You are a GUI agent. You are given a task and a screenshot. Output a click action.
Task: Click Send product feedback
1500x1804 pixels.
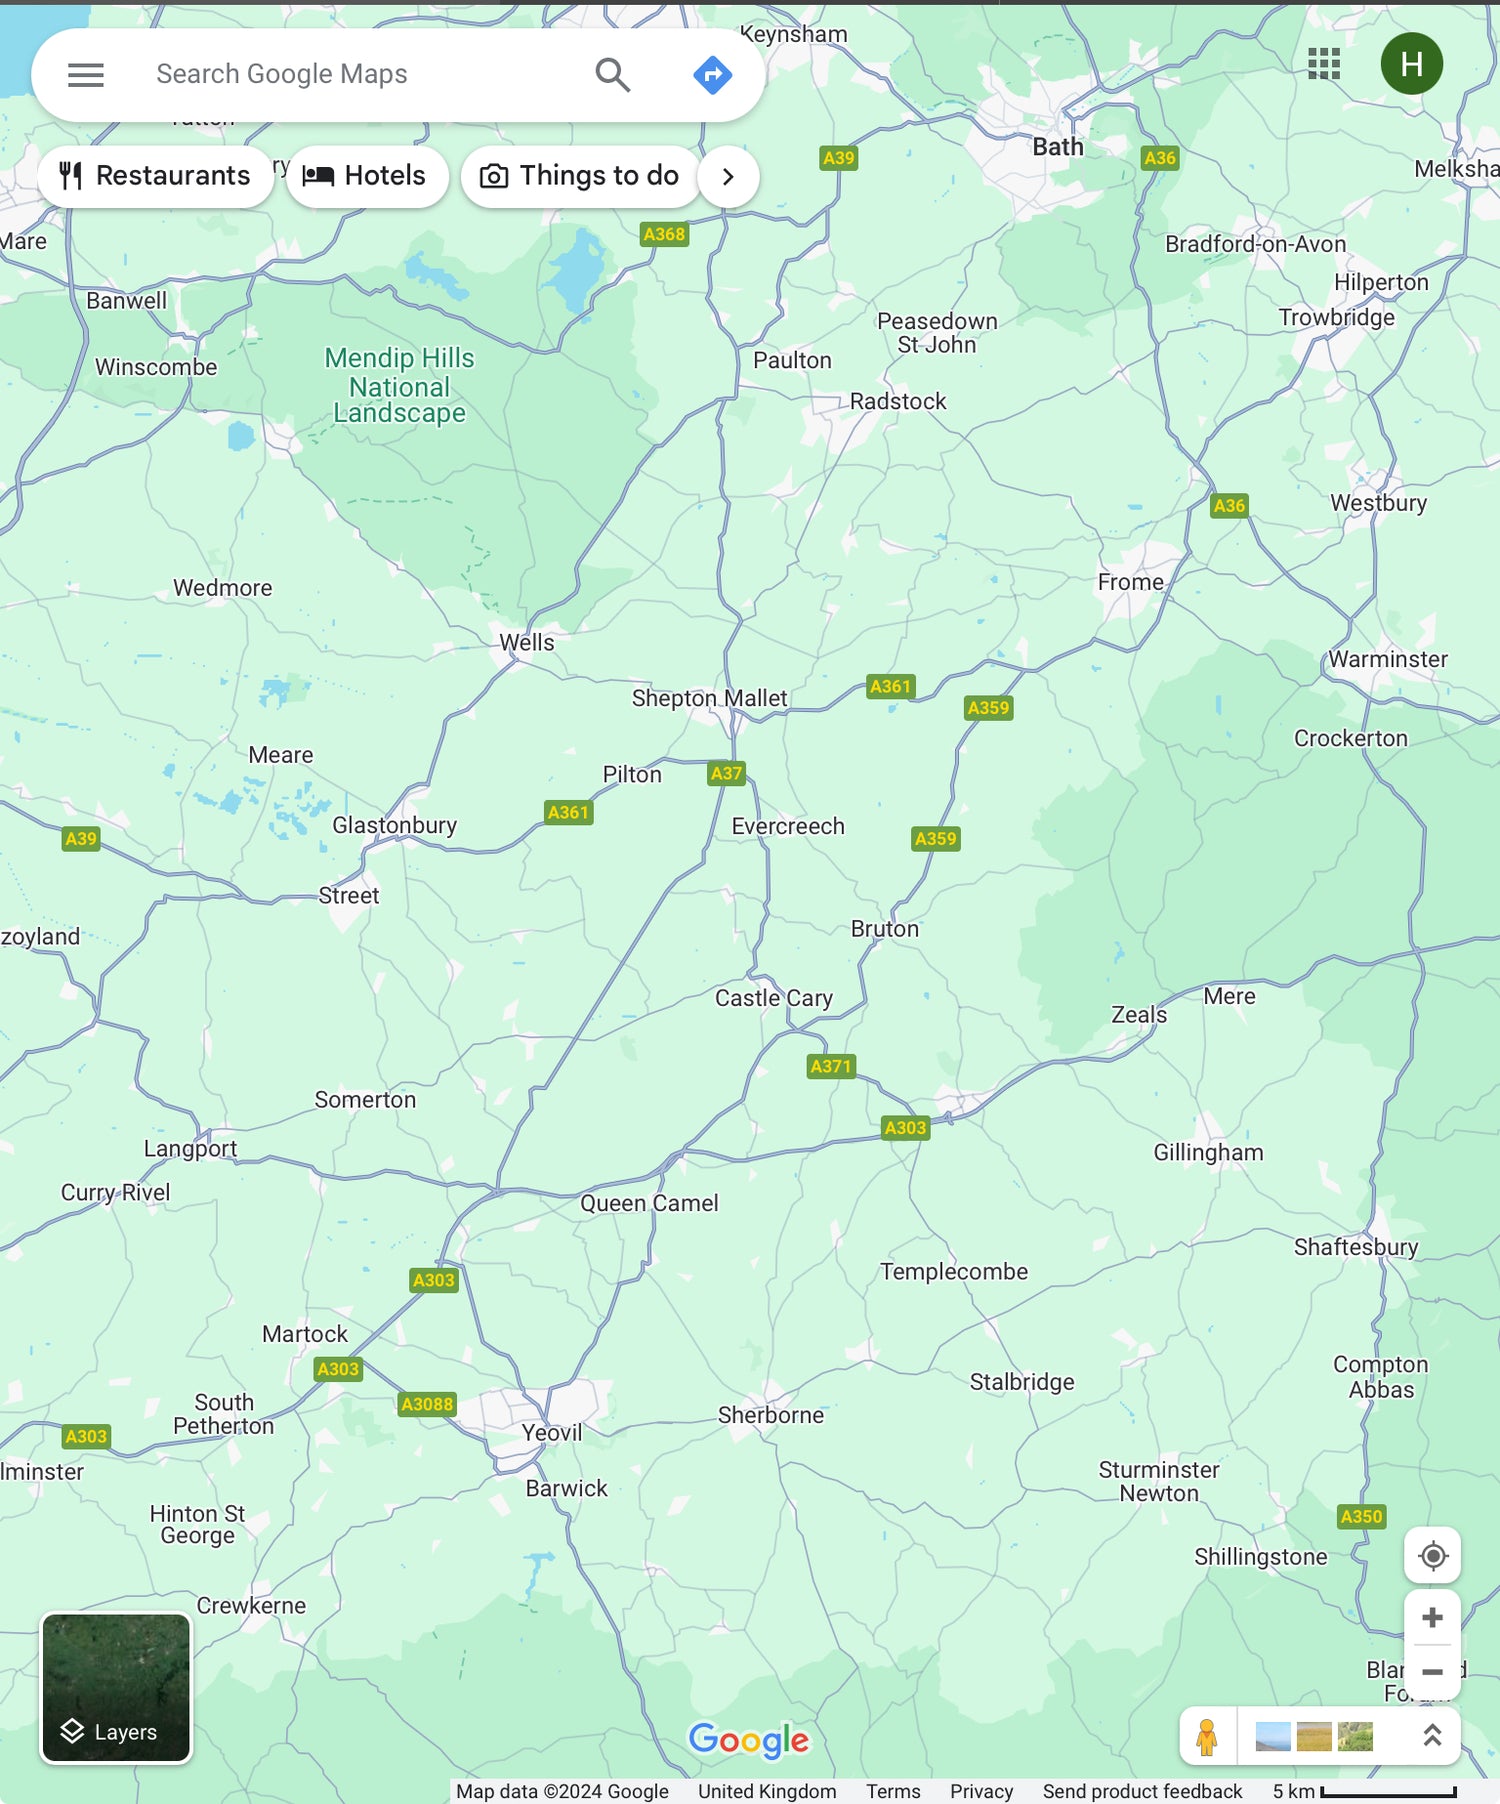tap(1142, 1791)
